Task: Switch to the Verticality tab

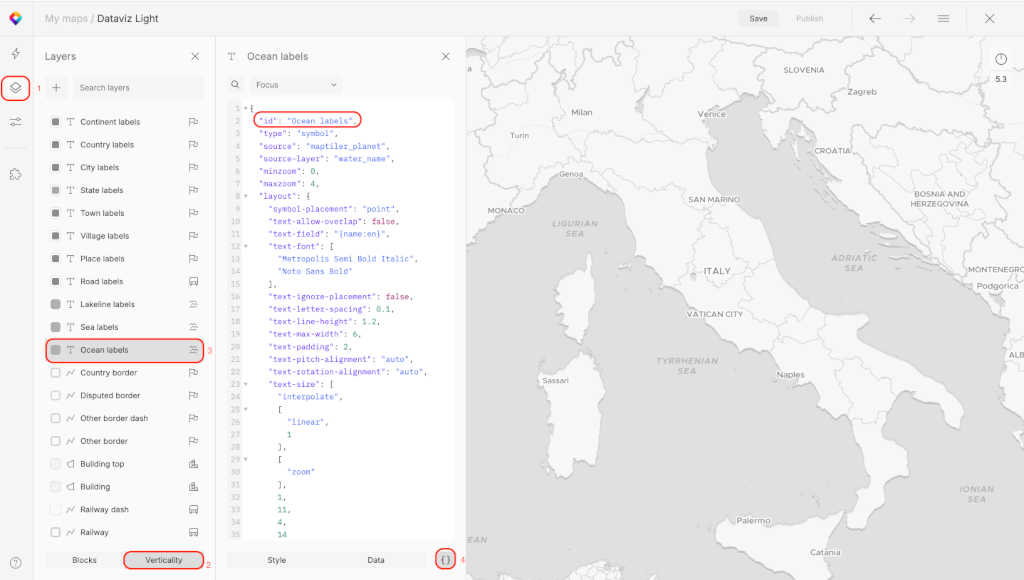Action: coord(163,560)
